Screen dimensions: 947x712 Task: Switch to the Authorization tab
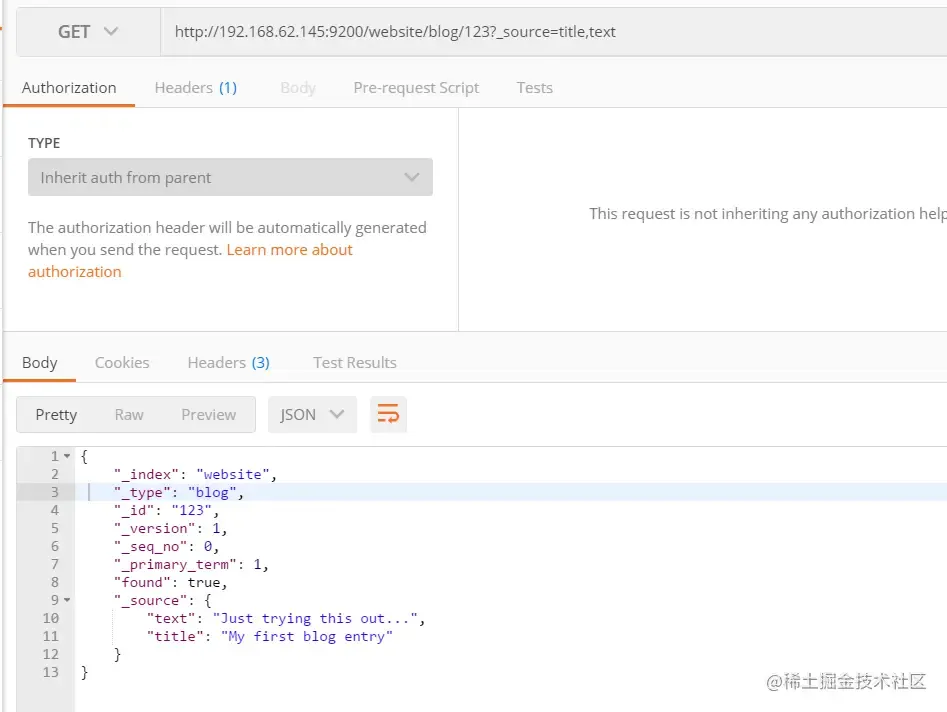point(69,88)
